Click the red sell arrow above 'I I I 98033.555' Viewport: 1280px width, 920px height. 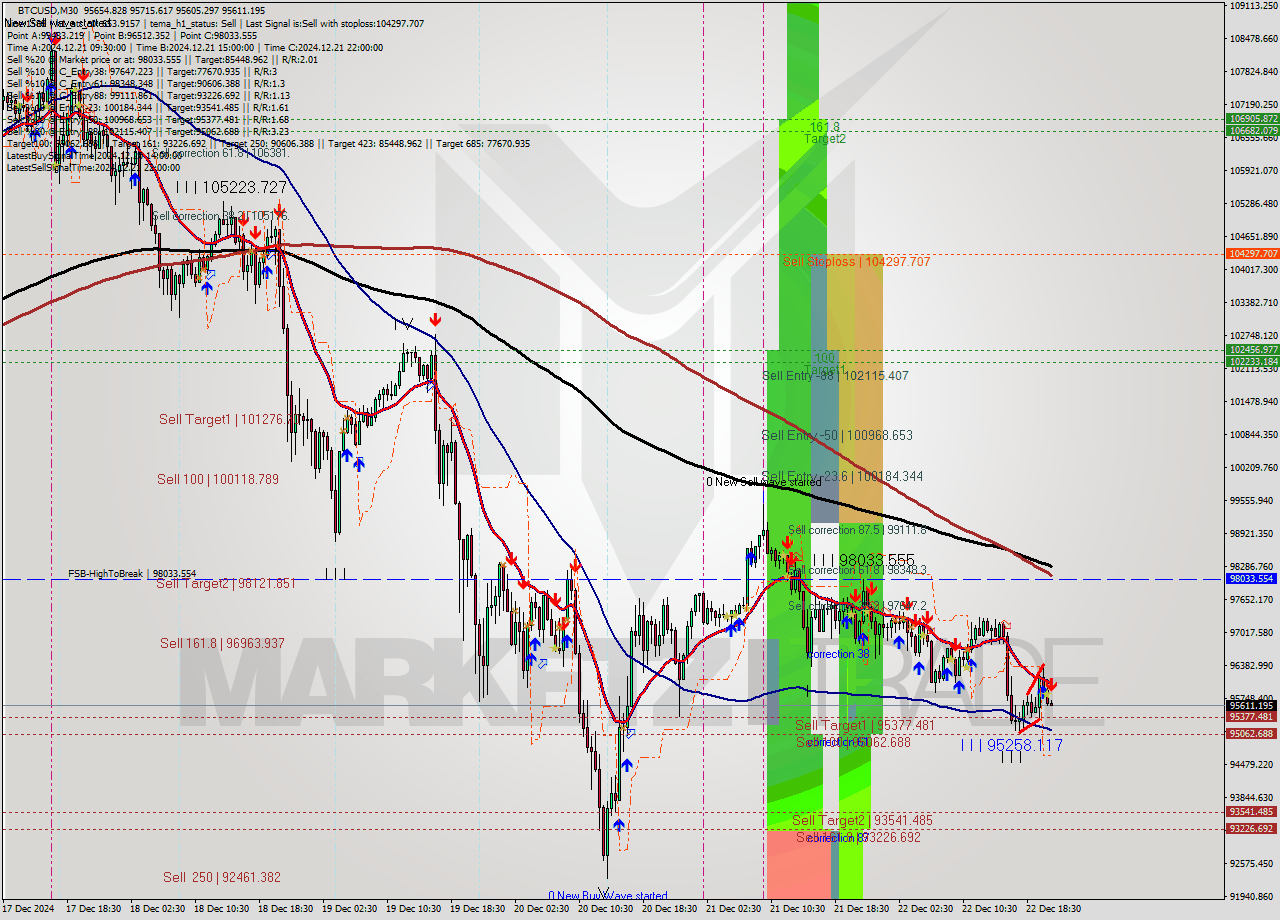(788, 543)
